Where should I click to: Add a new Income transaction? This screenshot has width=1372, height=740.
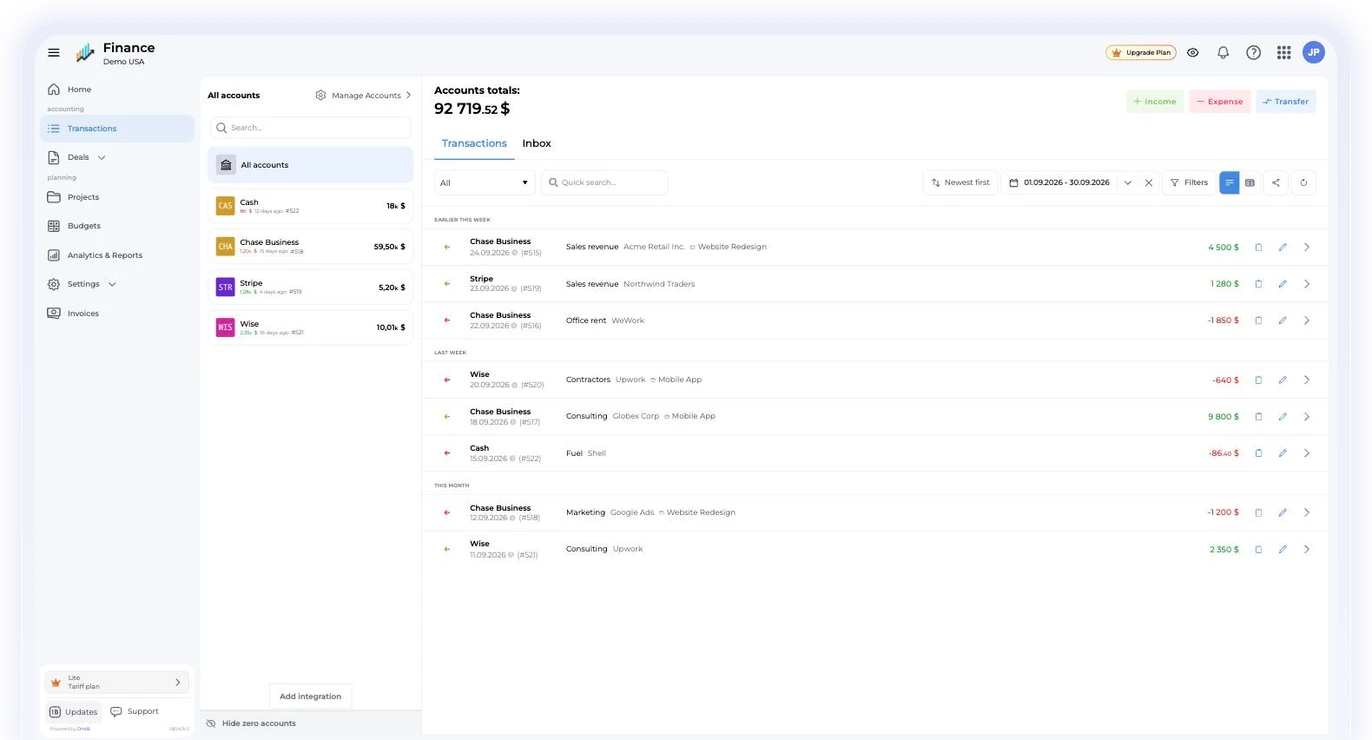[x=1155, y=101]
